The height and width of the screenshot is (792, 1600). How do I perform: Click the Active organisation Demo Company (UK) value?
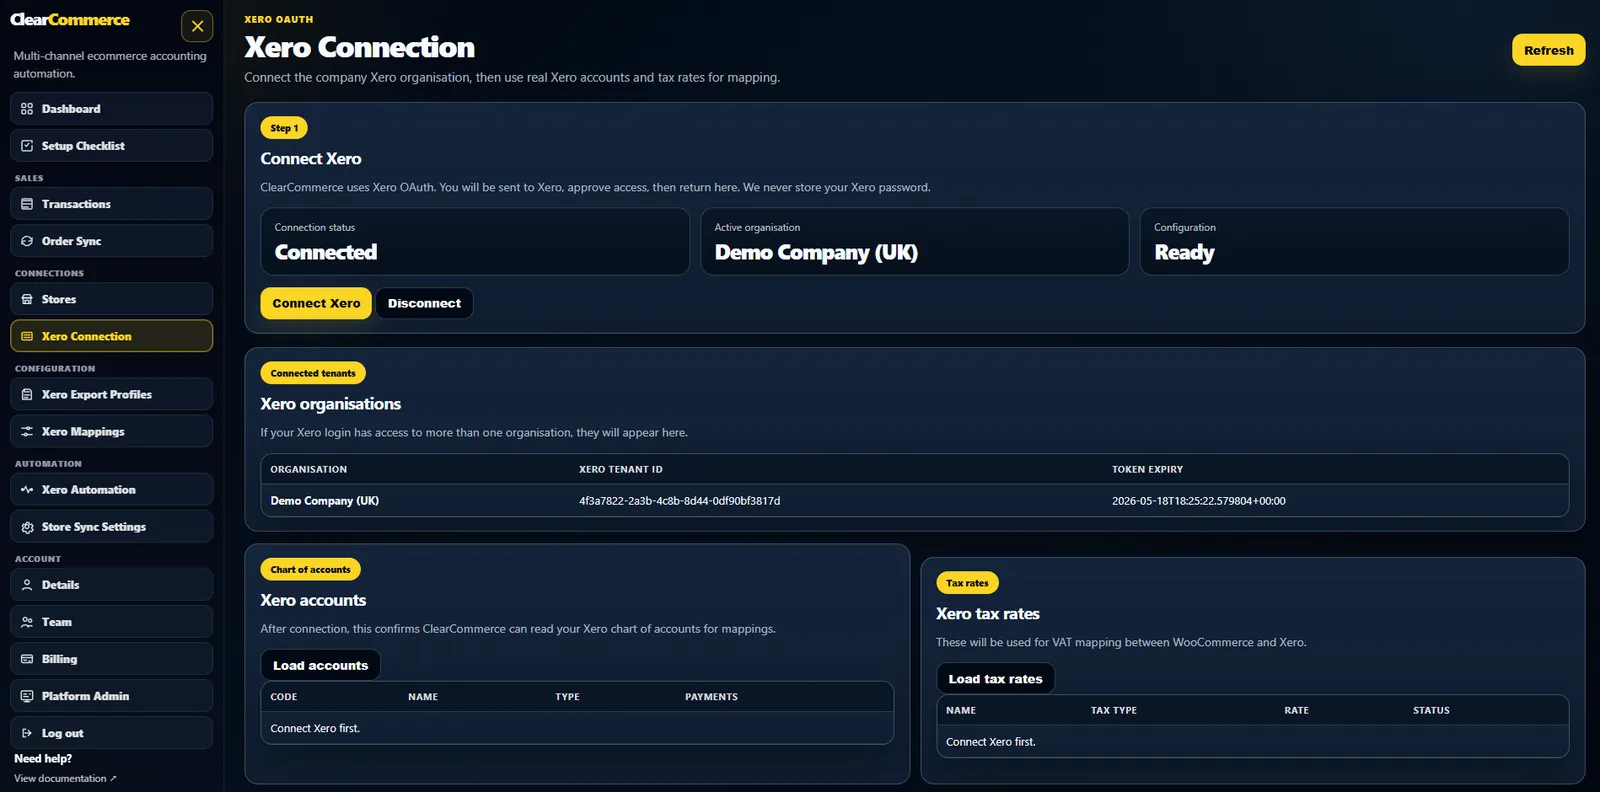tap(816, 253)
